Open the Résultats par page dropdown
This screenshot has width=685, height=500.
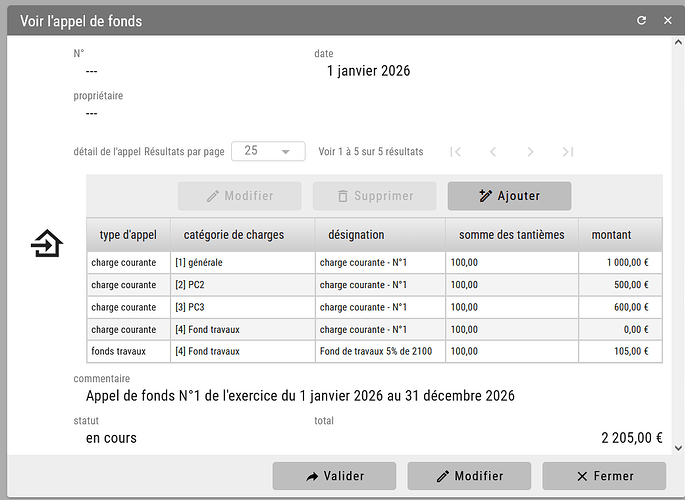coord(268,151)
